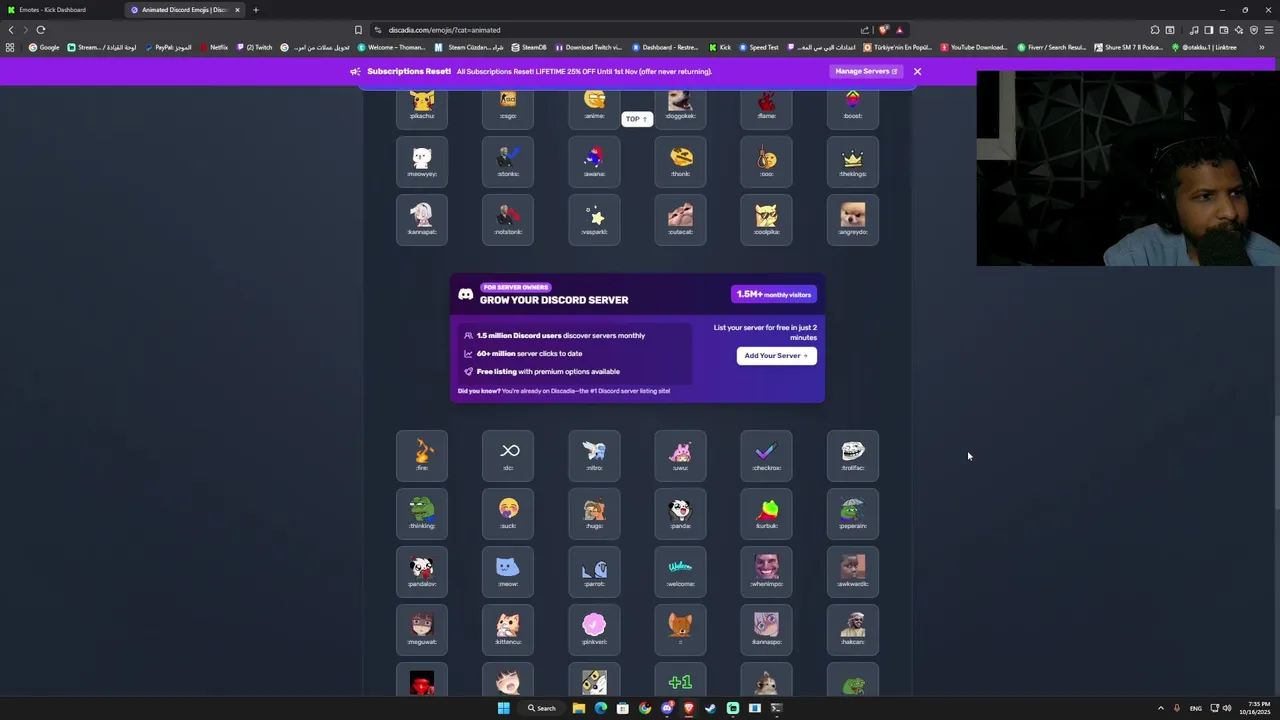1280x720 pixels.
Task: Open the SteamDB bookmark
Action: 529,47
